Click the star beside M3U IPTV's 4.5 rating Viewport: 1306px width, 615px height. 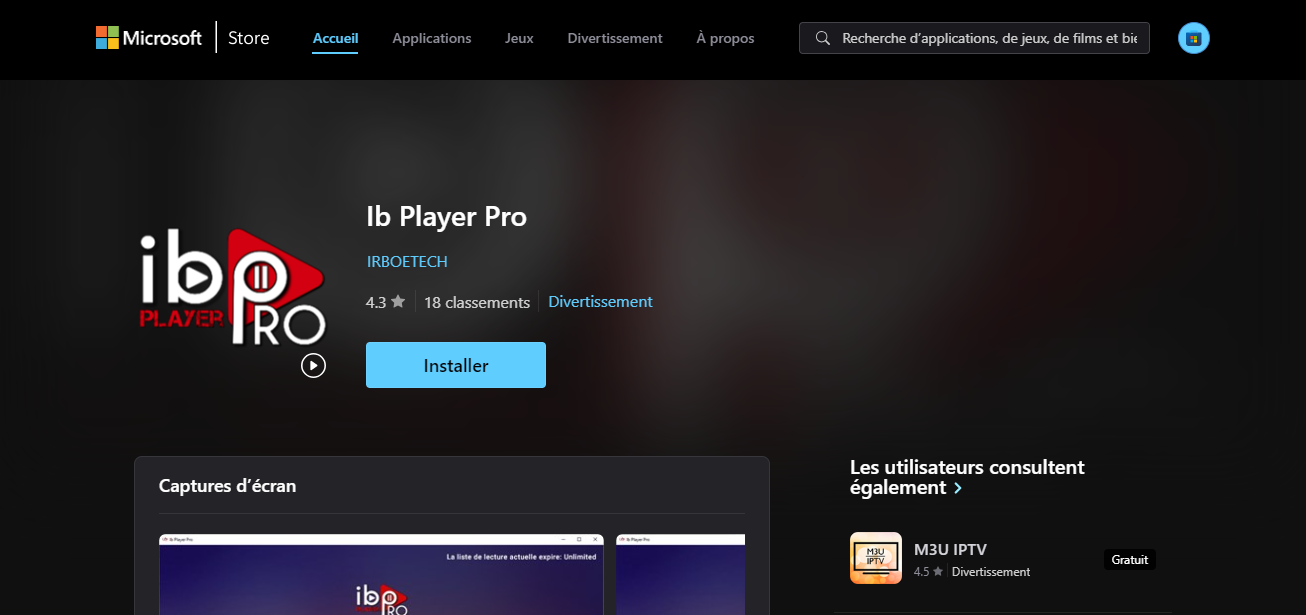[937, 572]
